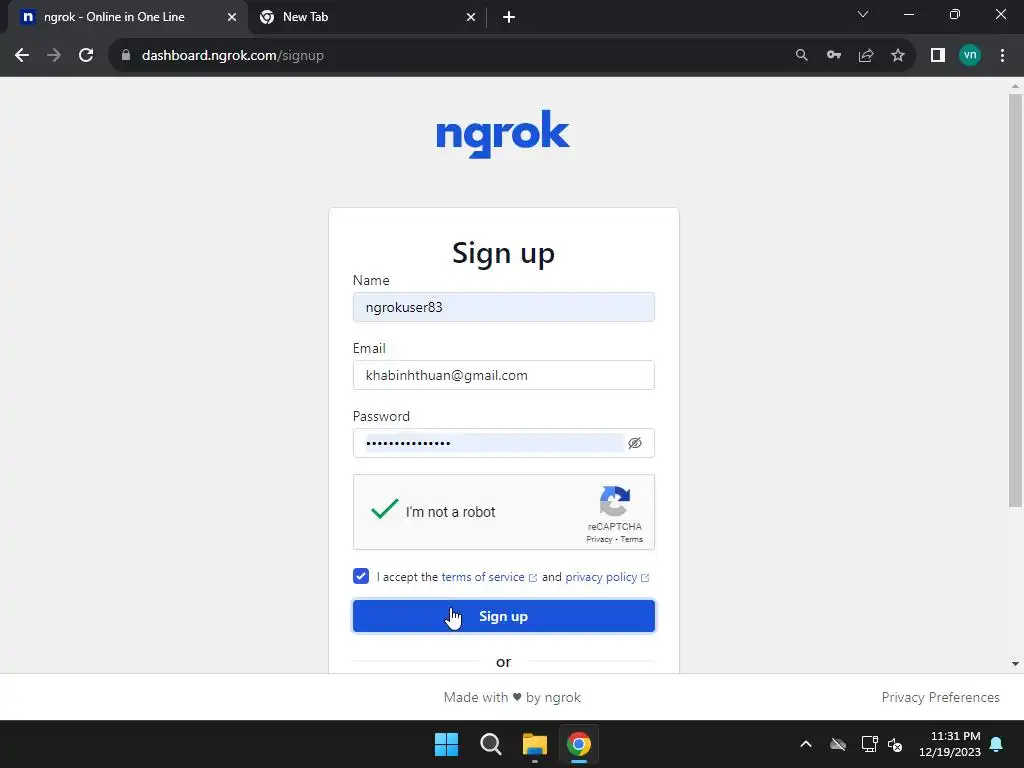Click the muted volume tray icon

coord(895,744)
